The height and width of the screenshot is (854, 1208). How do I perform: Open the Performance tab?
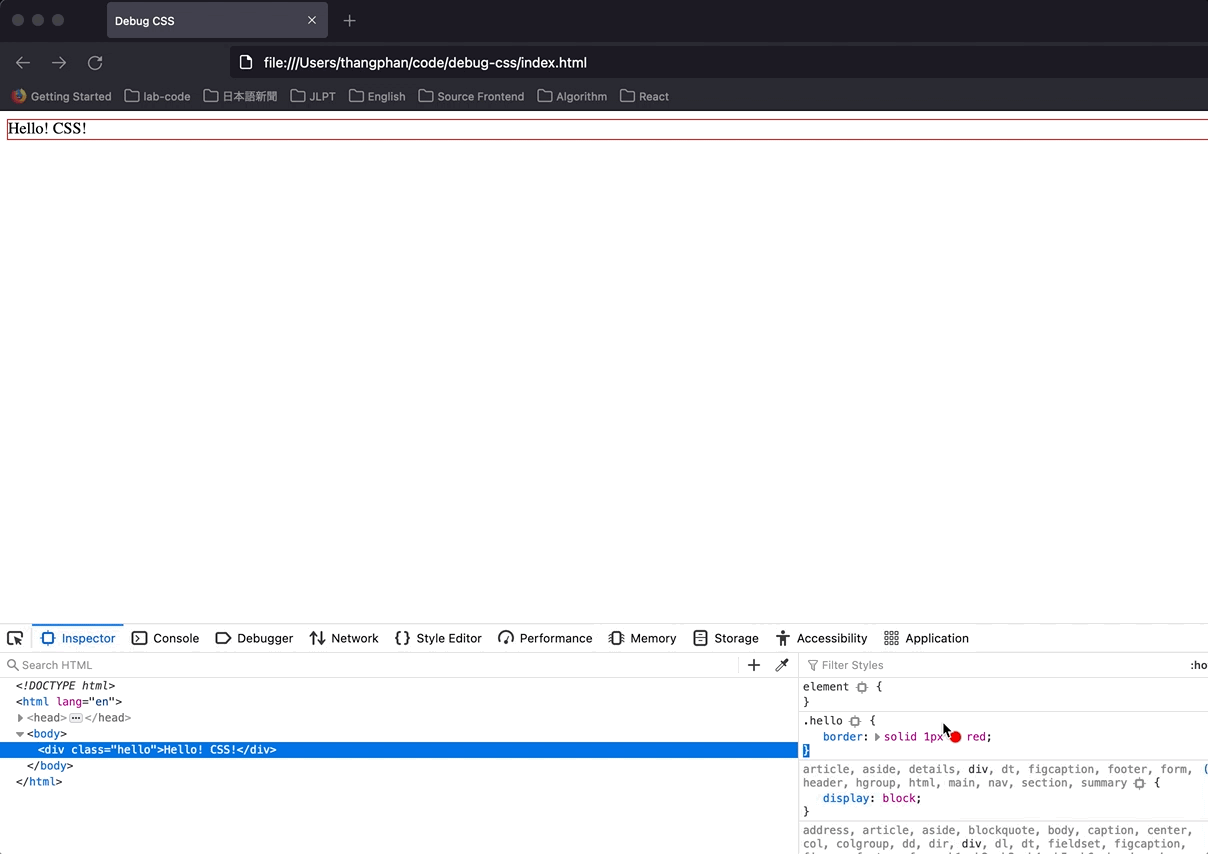click(545, 638)
